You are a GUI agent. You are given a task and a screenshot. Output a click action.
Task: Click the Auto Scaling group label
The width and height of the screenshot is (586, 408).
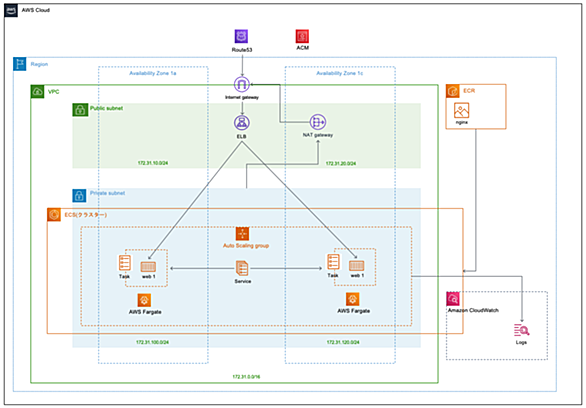[x=246, y=245]
